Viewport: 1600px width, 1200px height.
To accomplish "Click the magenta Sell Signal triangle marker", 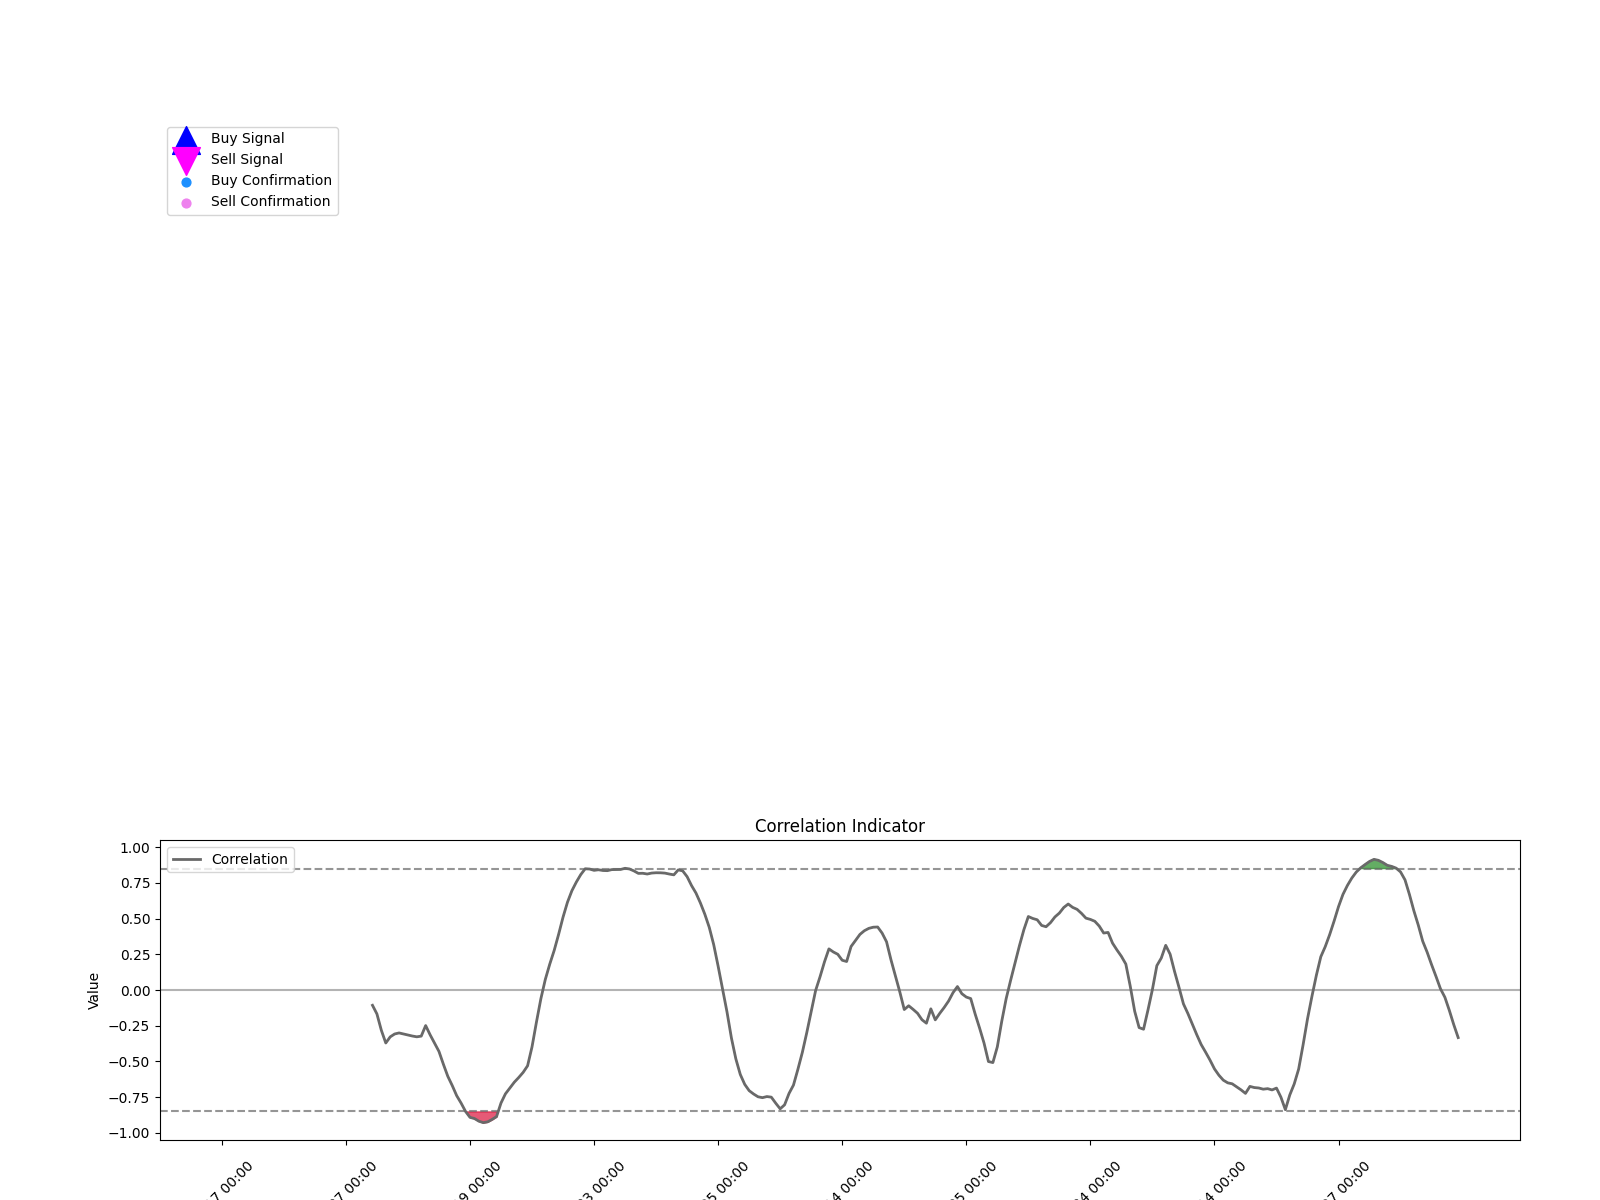I will point(186,161).
